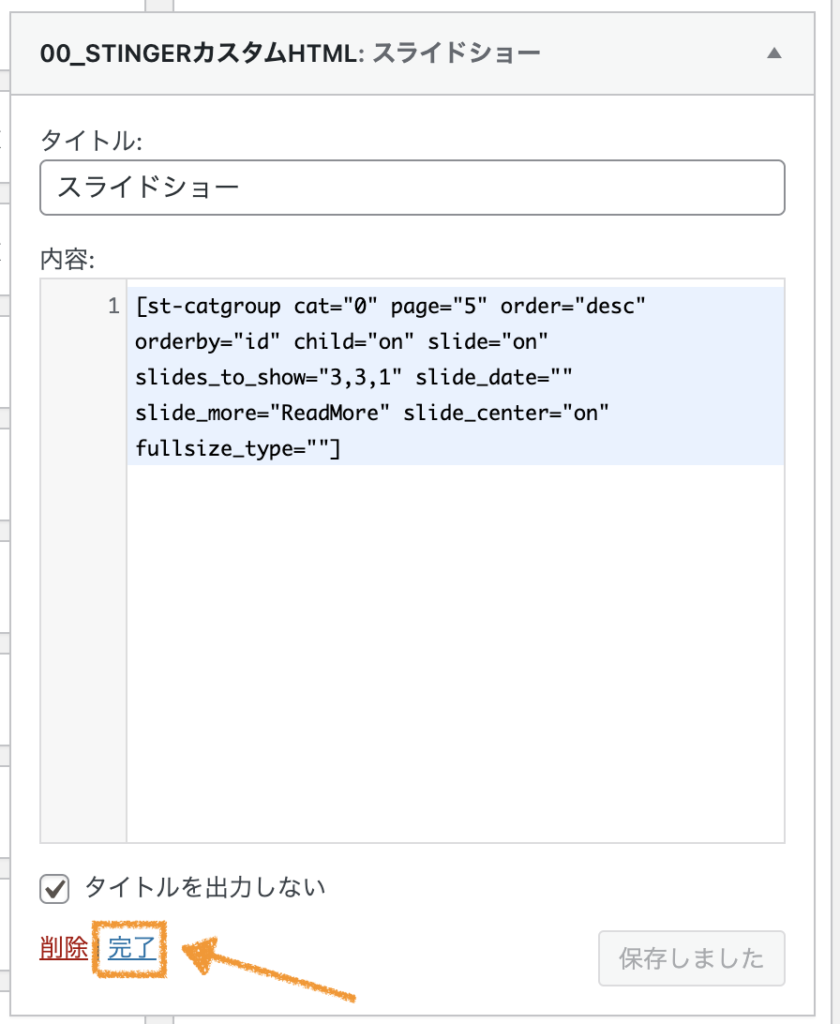Click the slide_date="" attribute in the code

(494, 377)
